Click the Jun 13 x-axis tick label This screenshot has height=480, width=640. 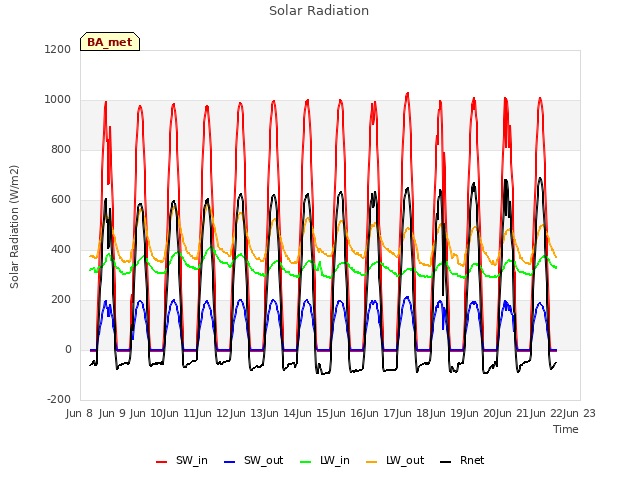pos(245,413)
